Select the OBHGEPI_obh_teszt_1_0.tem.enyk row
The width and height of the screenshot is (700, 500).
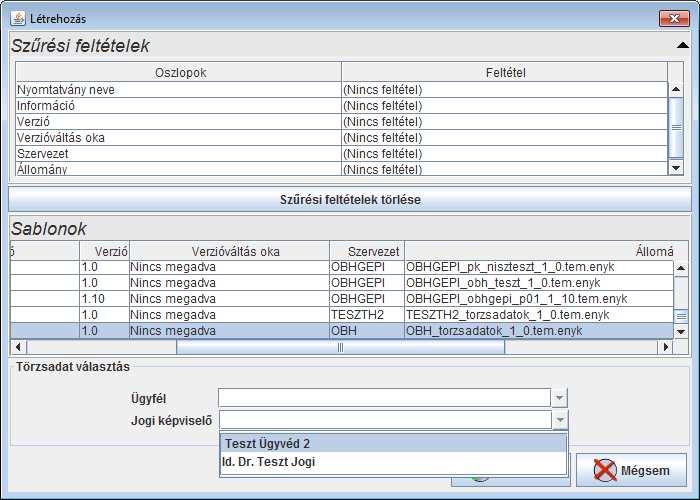click(x=342, y=283)
